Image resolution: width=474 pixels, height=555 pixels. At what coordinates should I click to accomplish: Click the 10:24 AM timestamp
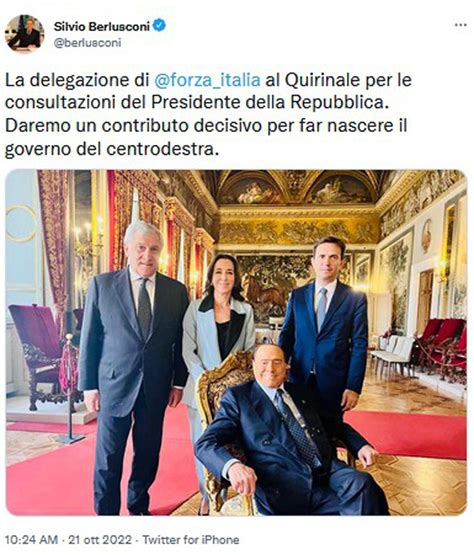32,540
